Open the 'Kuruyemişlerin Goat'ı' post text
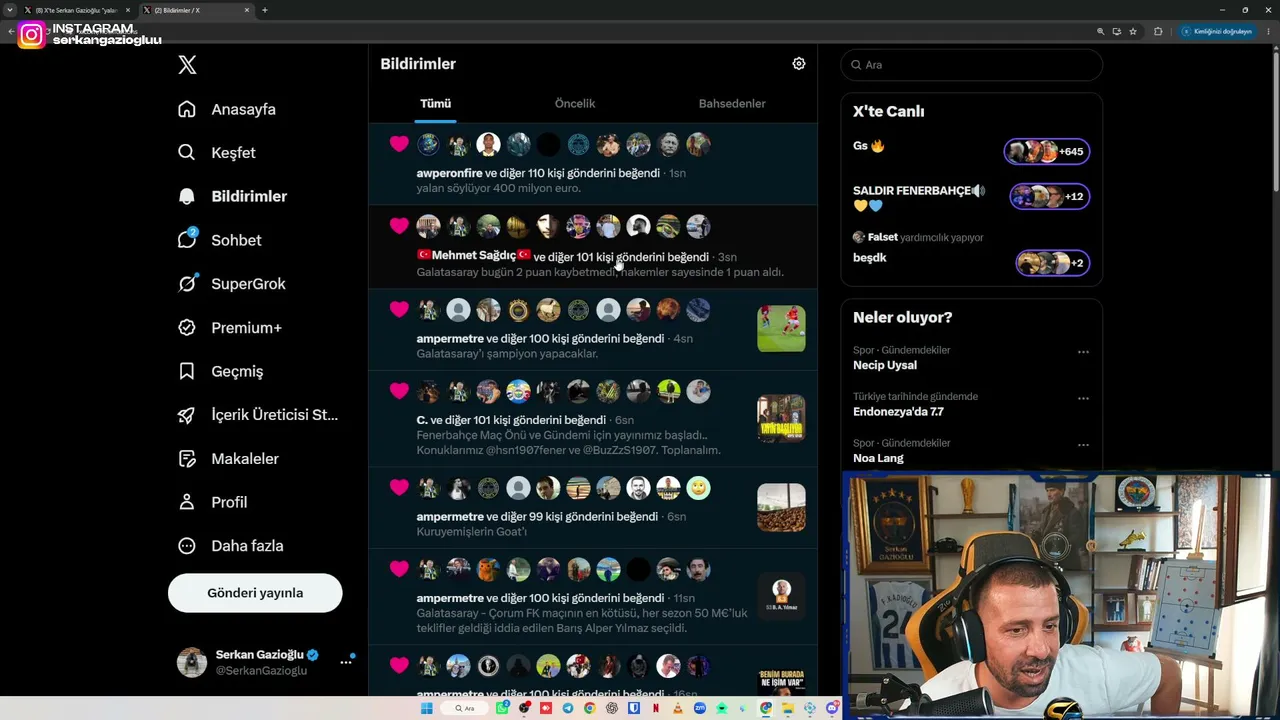The height and width of the screenshot is (720, 1280). (x=471, y=532)
